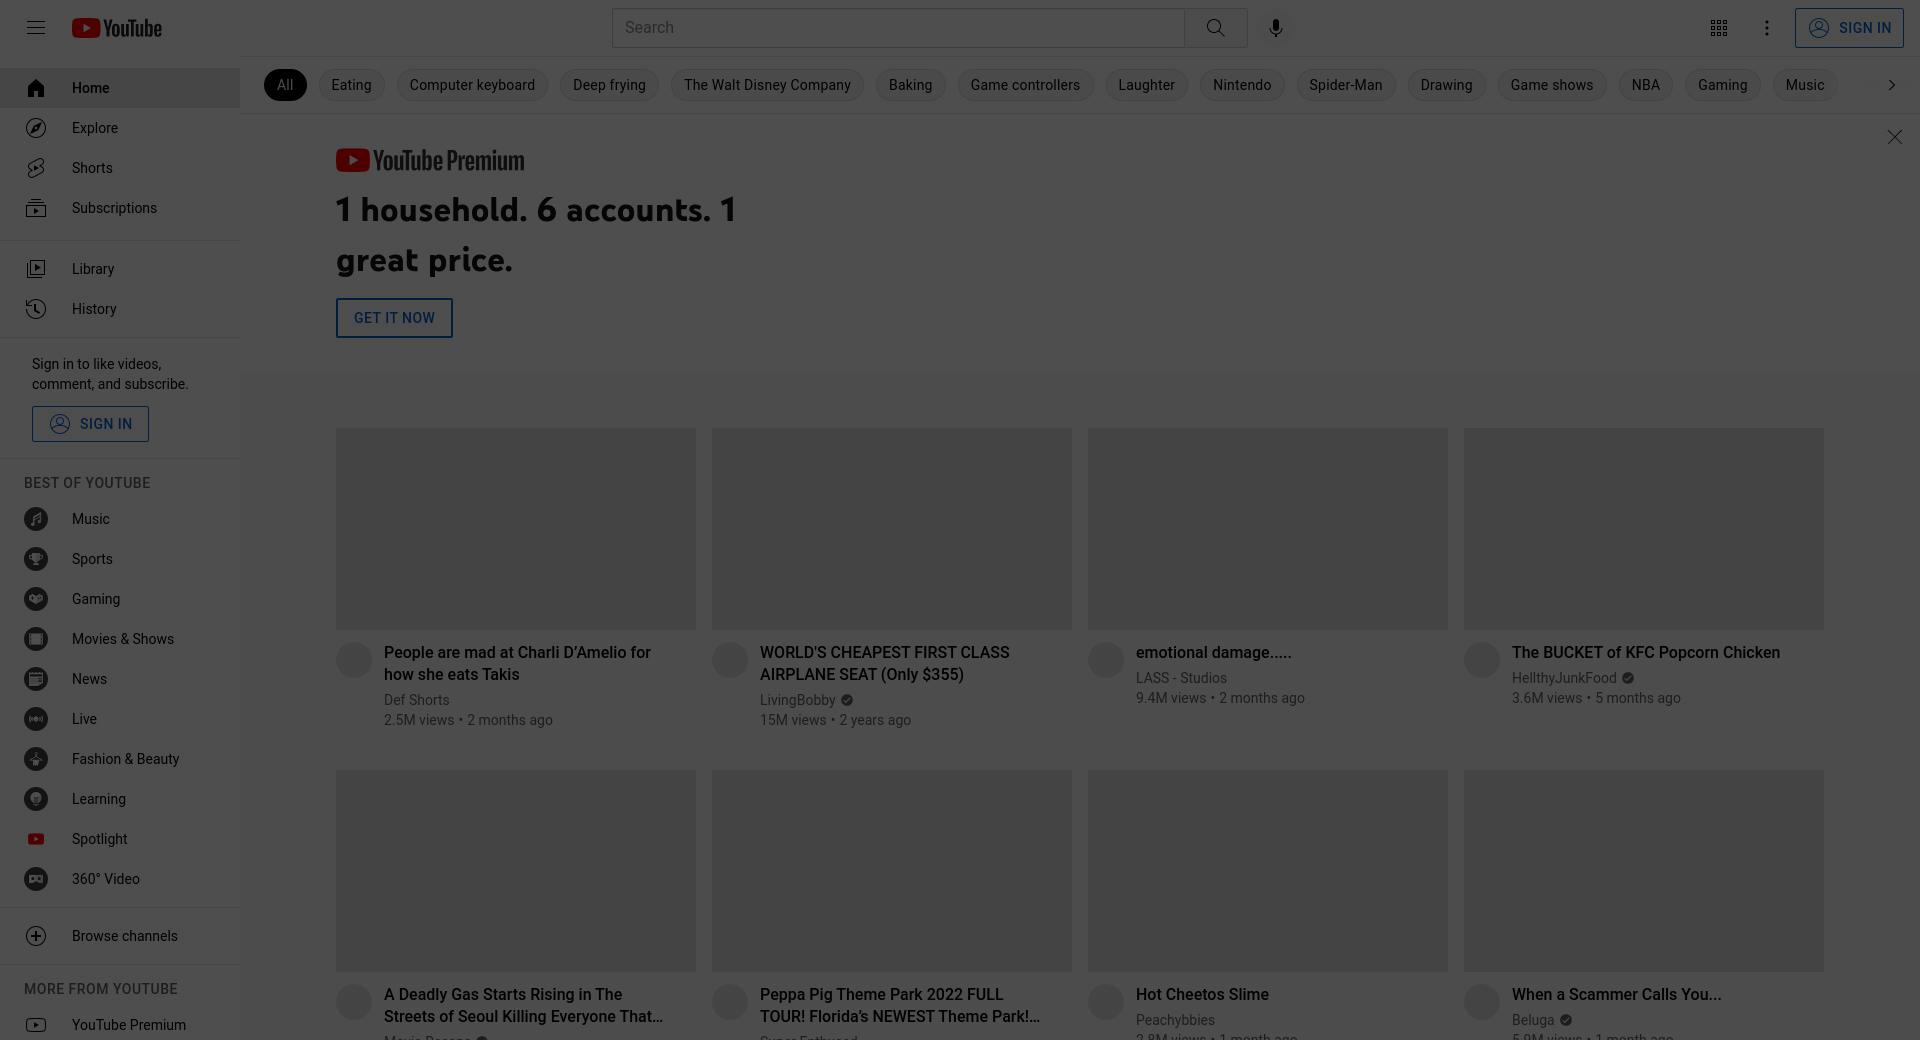1920x1040 pixels.
Task: Open settings three-dot menu
Action: click(1766, 28)
